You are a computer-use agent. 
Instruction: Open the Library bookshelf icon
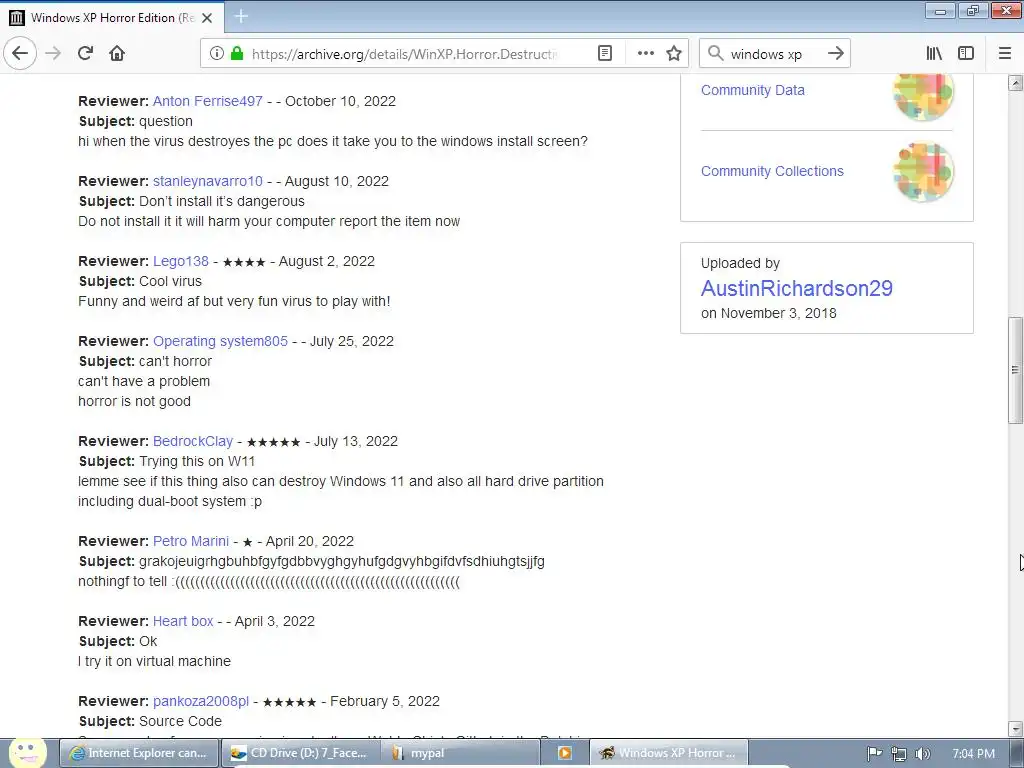coord(934,54)
